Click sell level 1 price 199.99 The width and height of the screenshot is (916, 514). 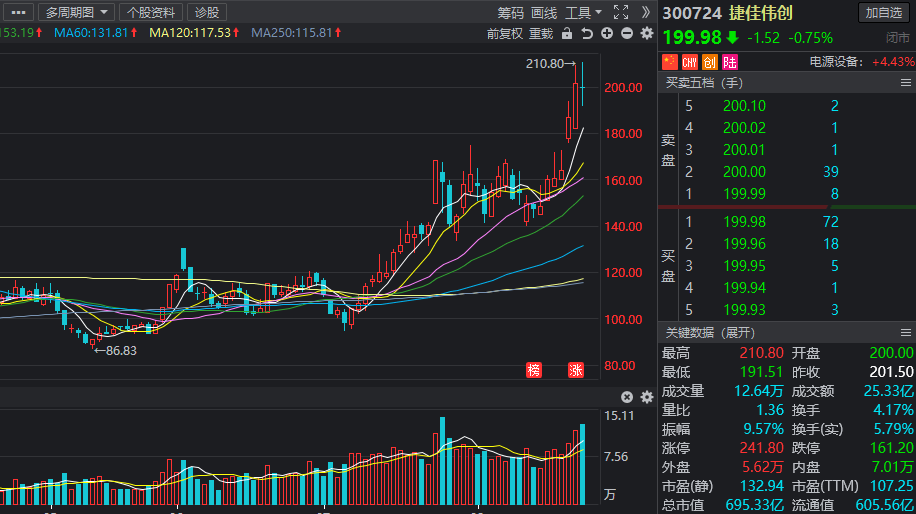tap(744, 194)
